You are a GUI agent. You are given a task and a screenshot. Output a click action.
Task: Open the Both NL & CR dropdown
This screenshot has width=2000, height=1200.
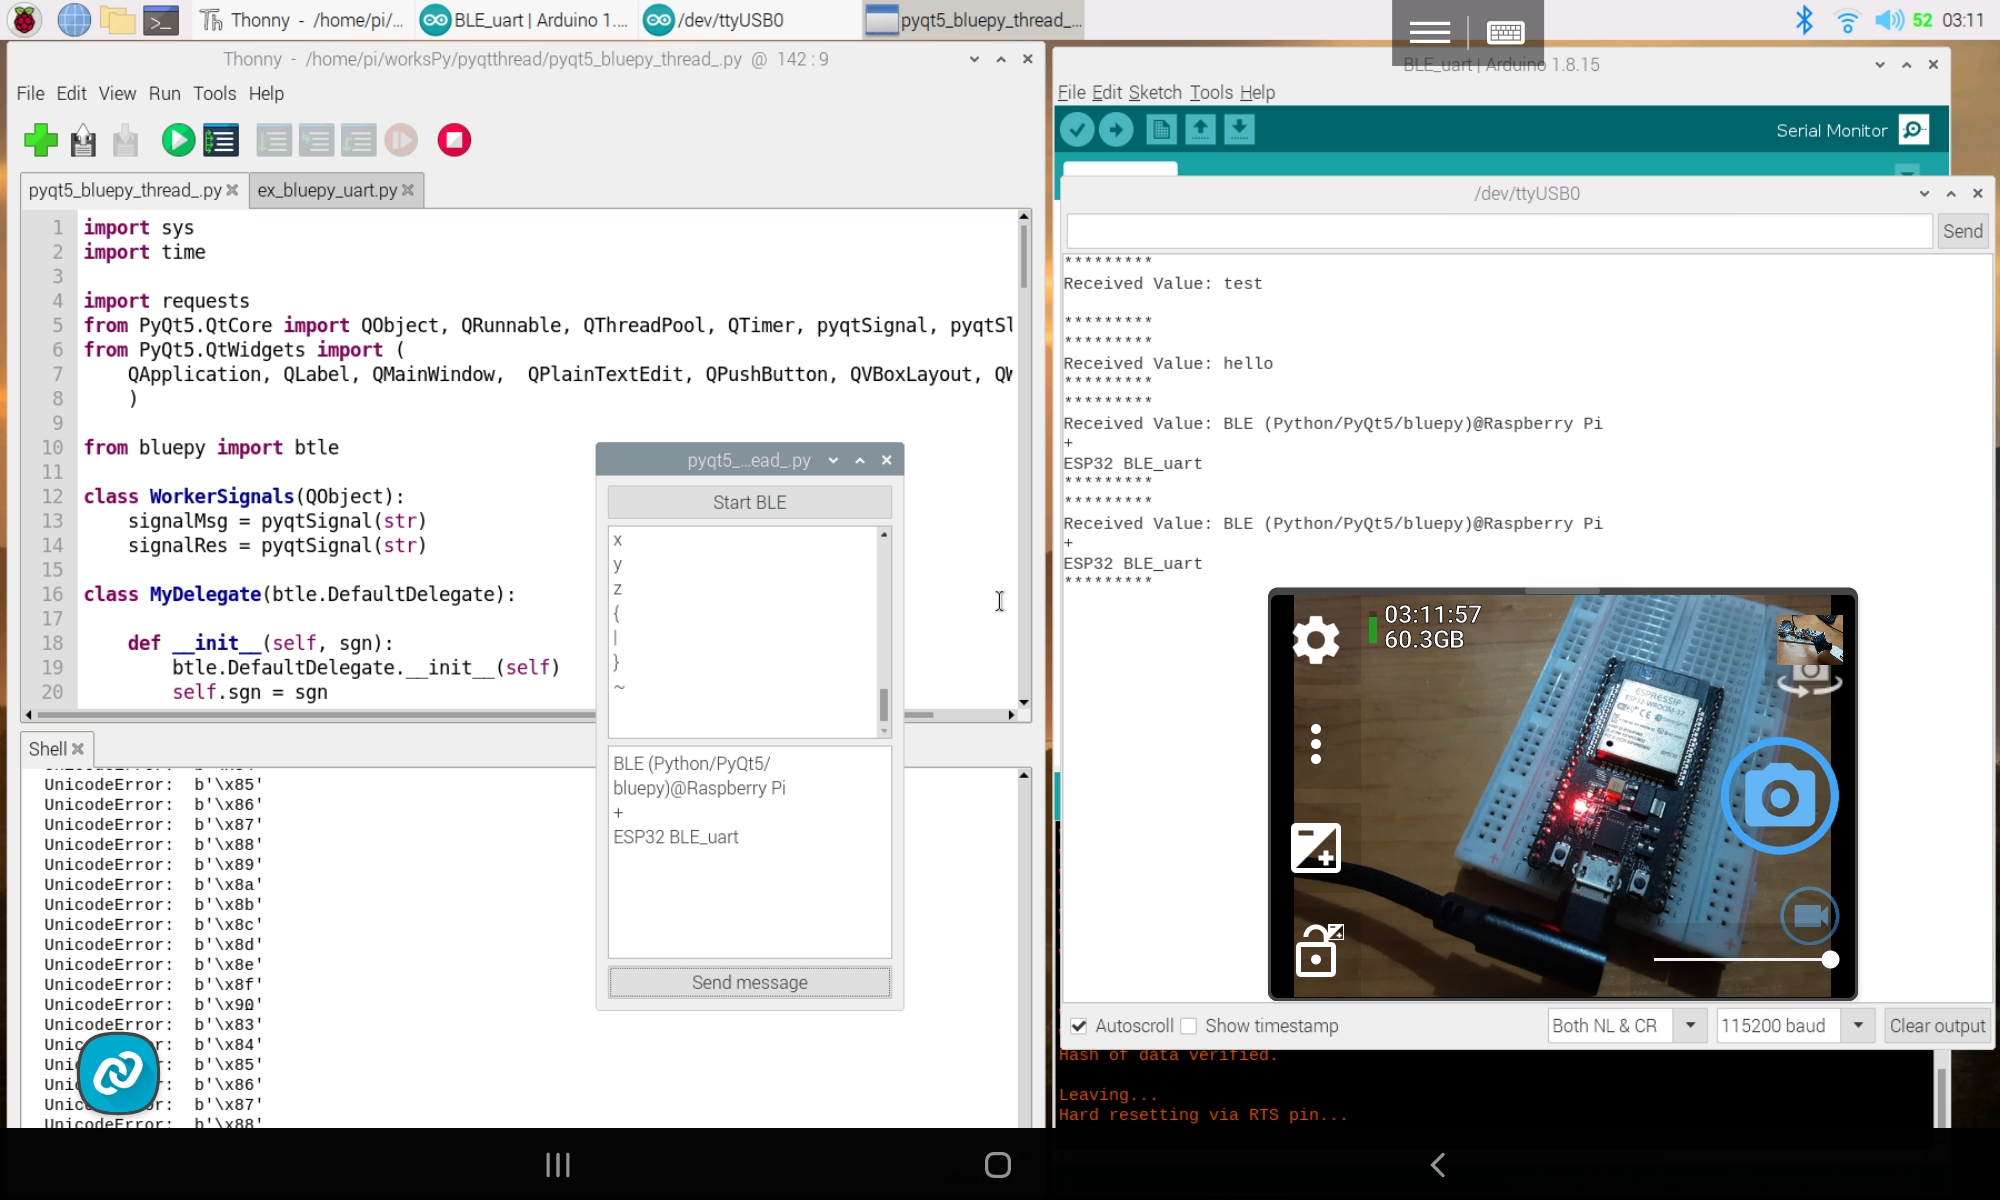(1691, 1025)
